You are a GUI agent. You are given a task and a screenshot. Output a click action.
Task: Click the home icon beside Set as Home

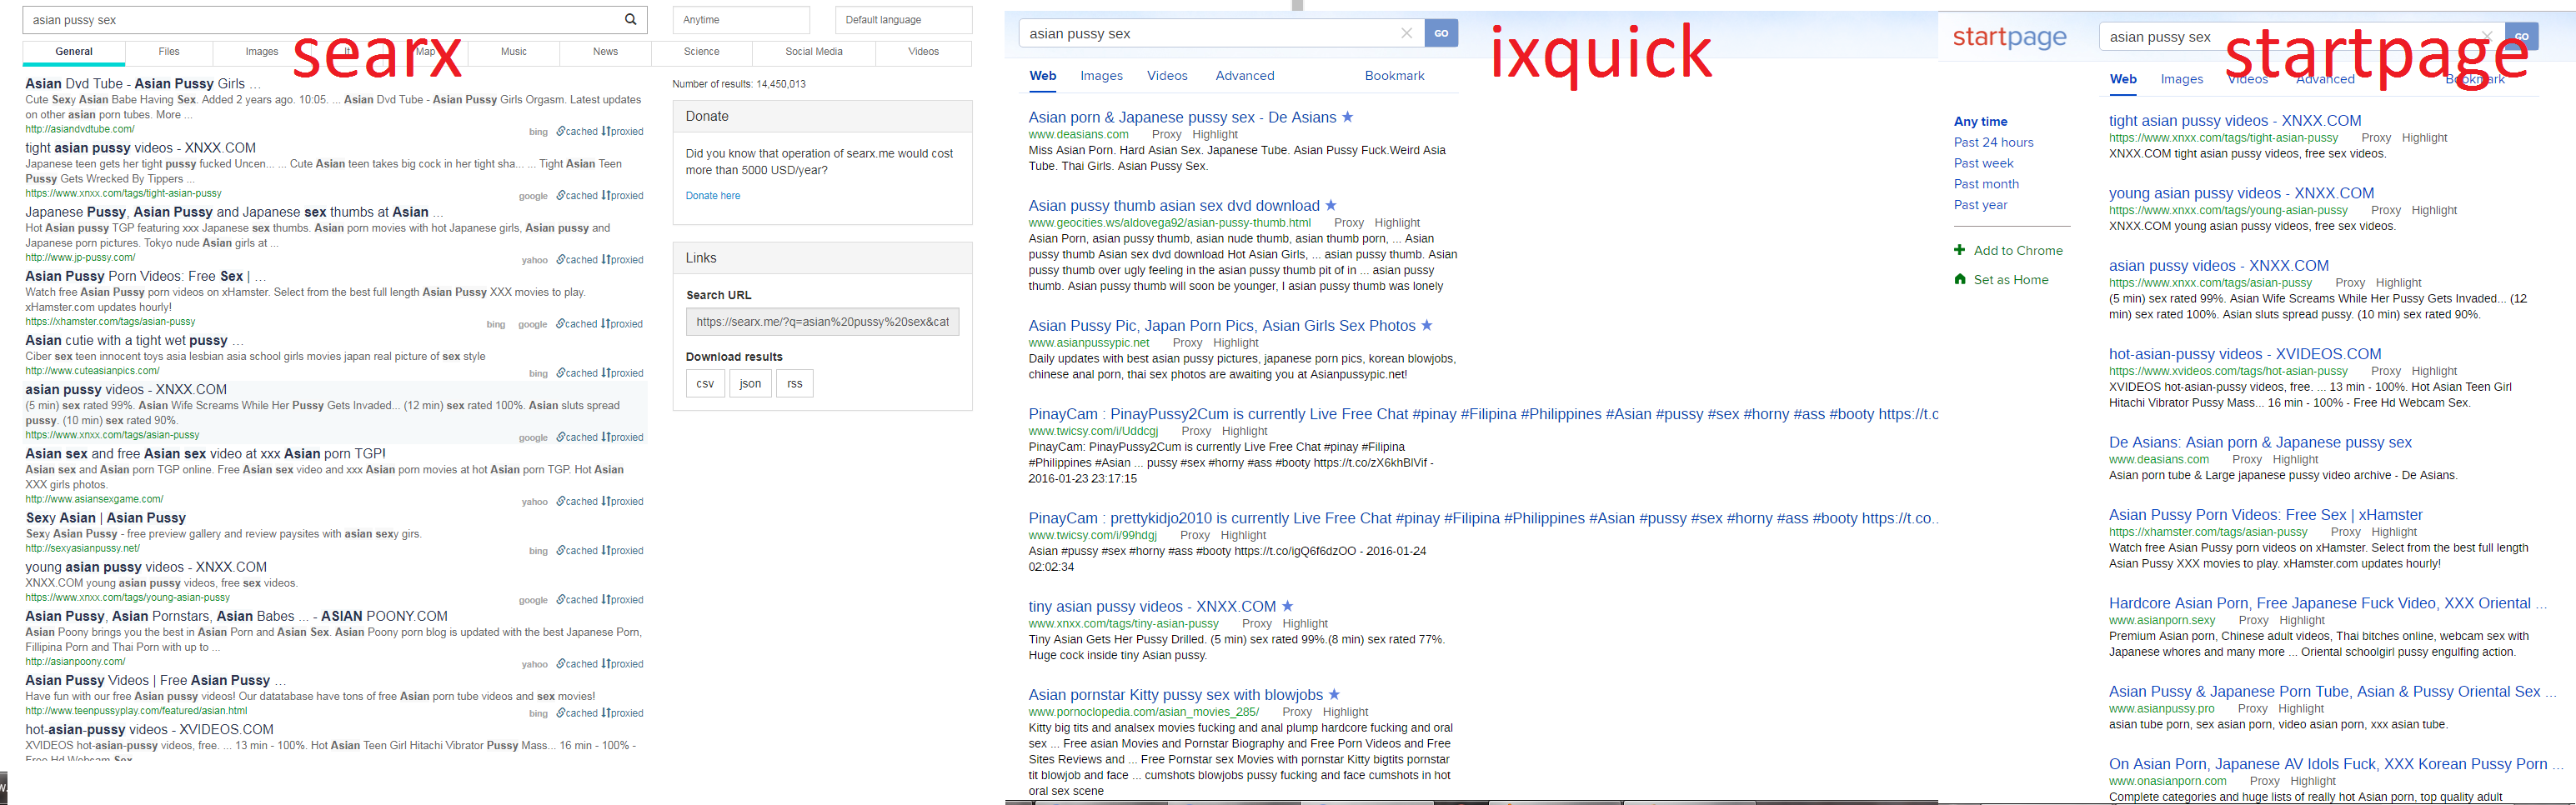point(1959,279)
